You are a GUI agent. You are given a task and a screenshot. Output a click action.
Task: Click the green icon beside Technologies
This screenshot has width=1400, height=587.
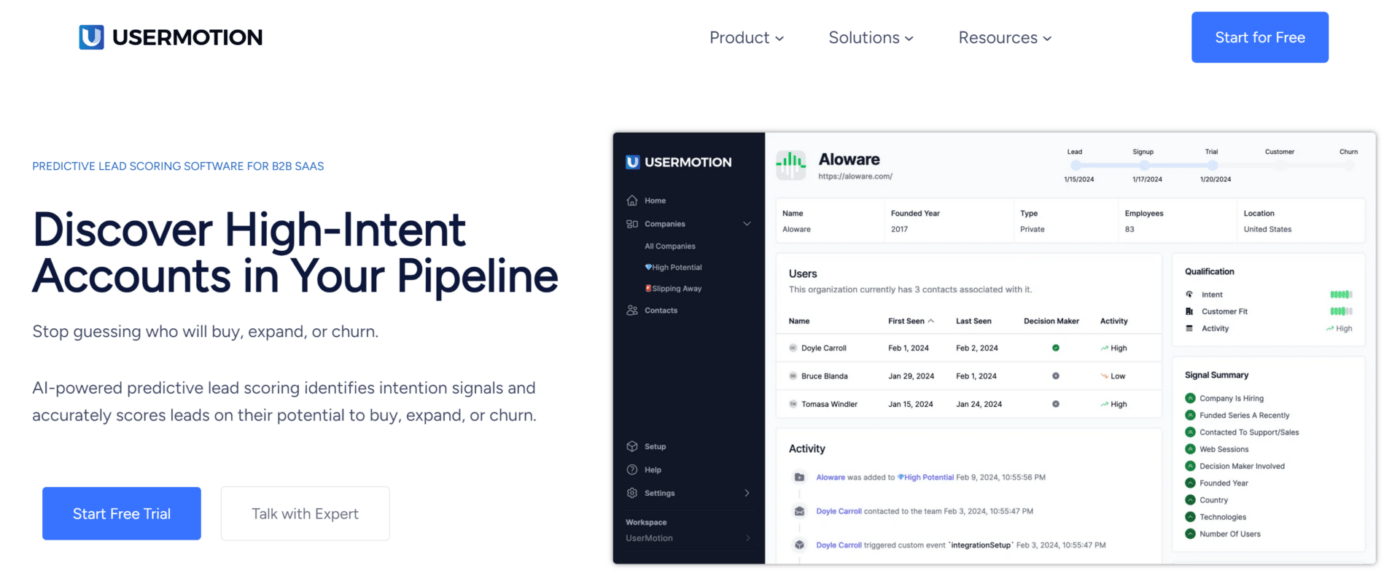click(1190, 517)
